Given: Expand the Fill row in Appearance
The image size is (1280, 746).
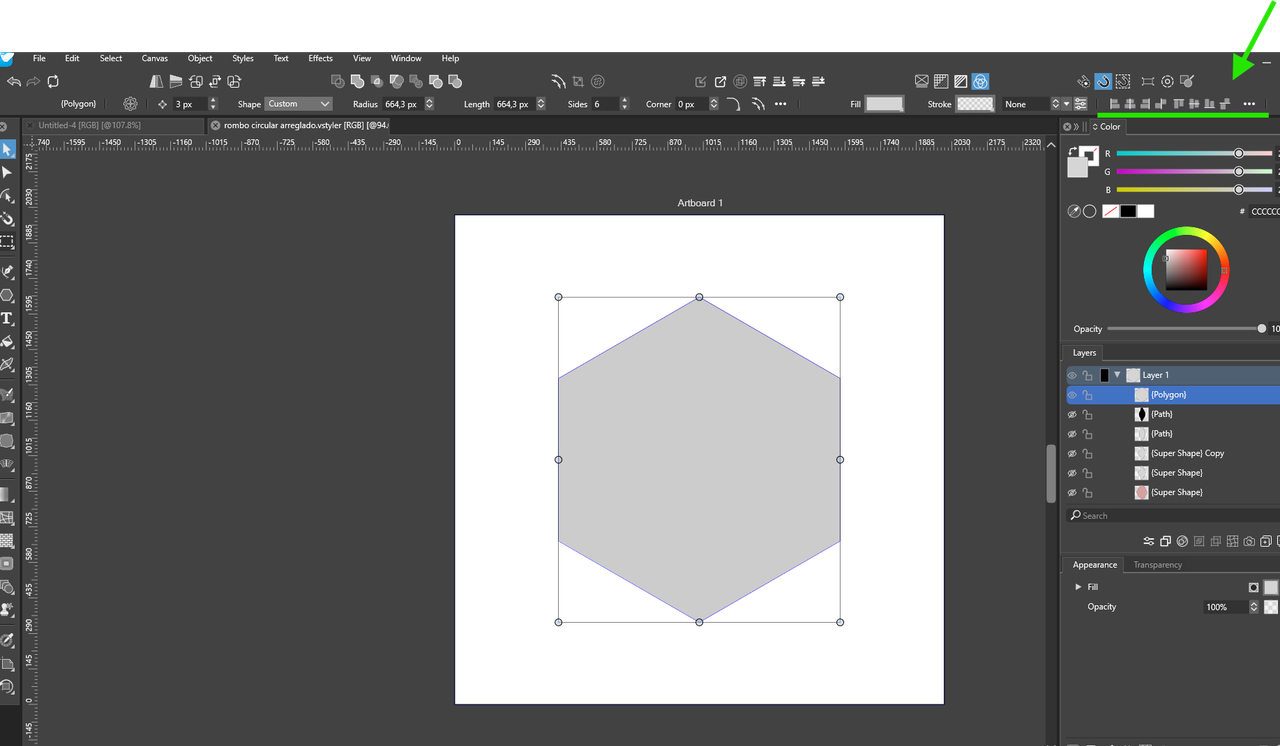Looking at the screenshot, I should pos(1078,587).
